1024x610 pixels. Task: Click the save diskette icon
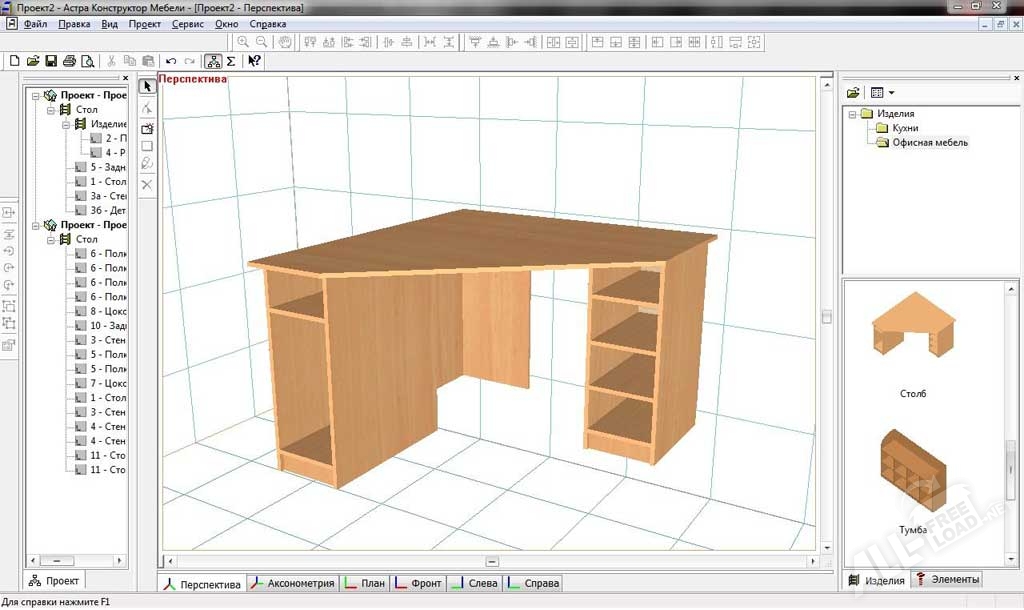coord(52,61)
